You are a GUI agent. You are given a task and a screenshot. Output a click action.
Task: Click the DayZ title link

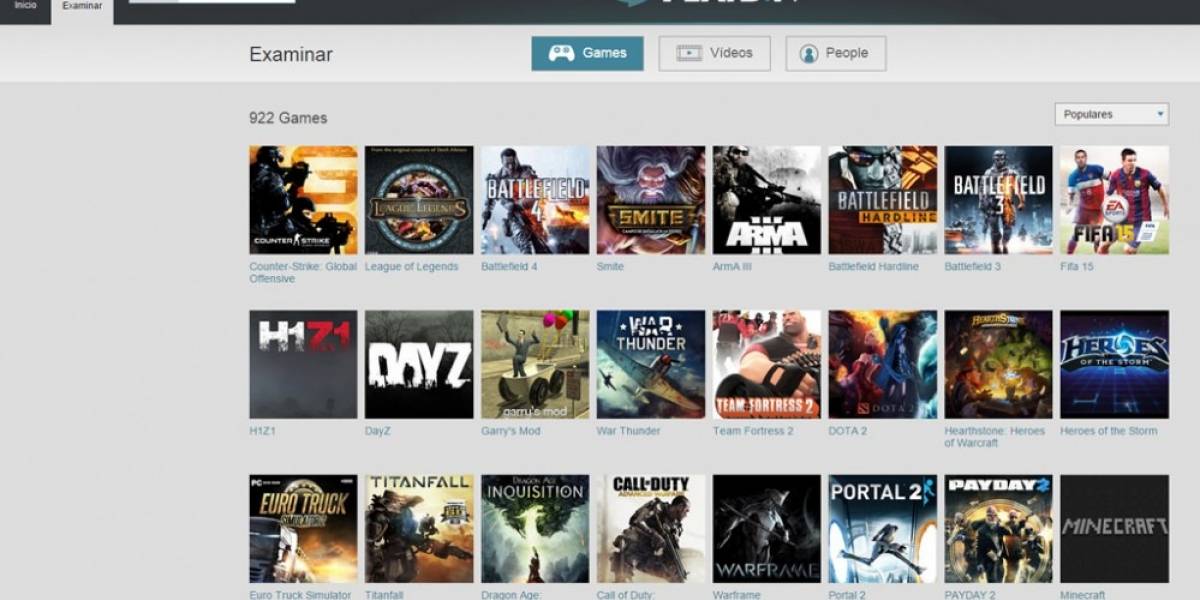(378, 431)
